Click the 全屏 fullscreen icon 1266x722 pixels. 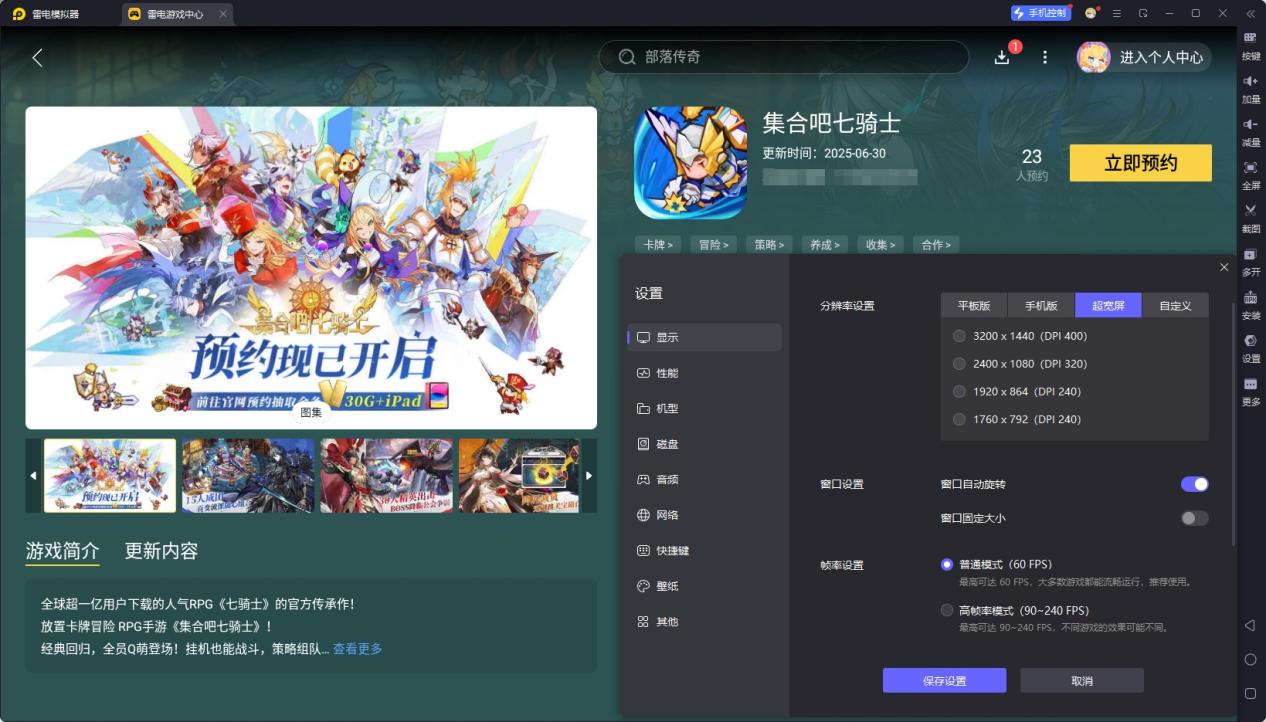pyautogui.click(x=1250, y=167)
